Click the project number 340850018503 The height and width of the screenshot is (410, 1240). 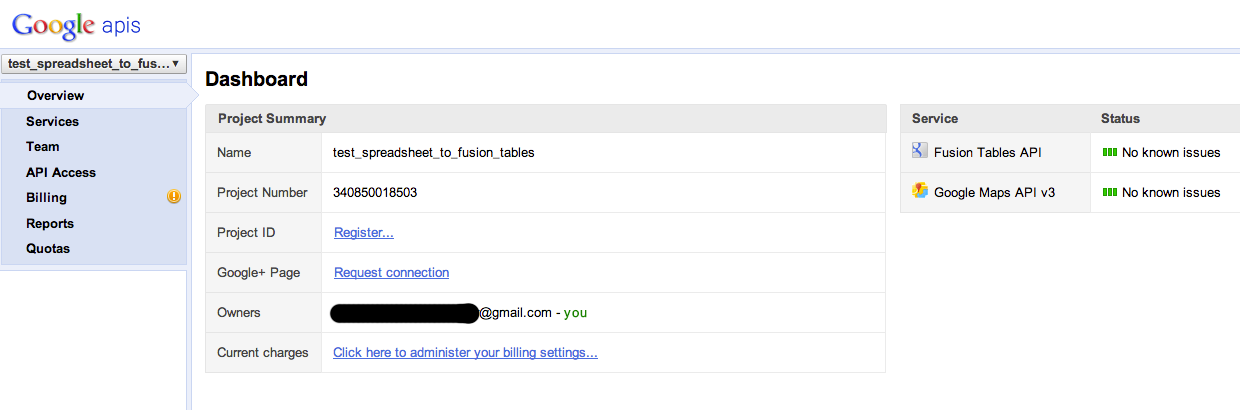375,193
